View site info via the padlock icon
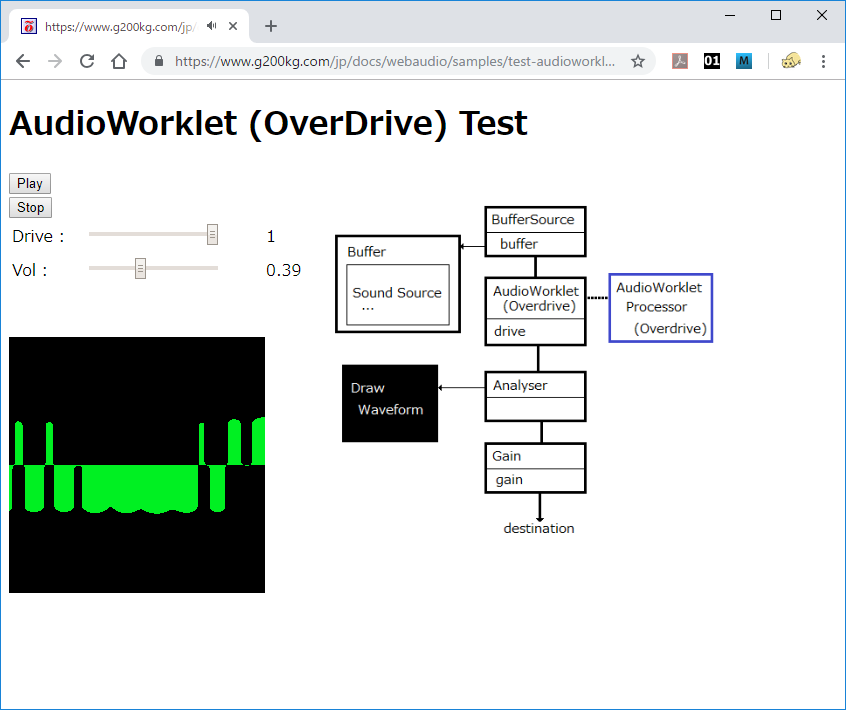 (159, 61)
